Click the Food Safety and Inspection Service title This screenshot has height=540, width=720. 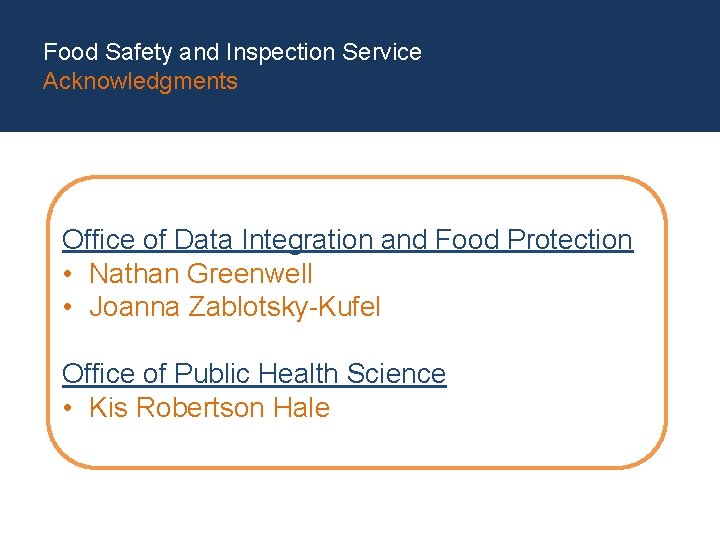(232, 52)
